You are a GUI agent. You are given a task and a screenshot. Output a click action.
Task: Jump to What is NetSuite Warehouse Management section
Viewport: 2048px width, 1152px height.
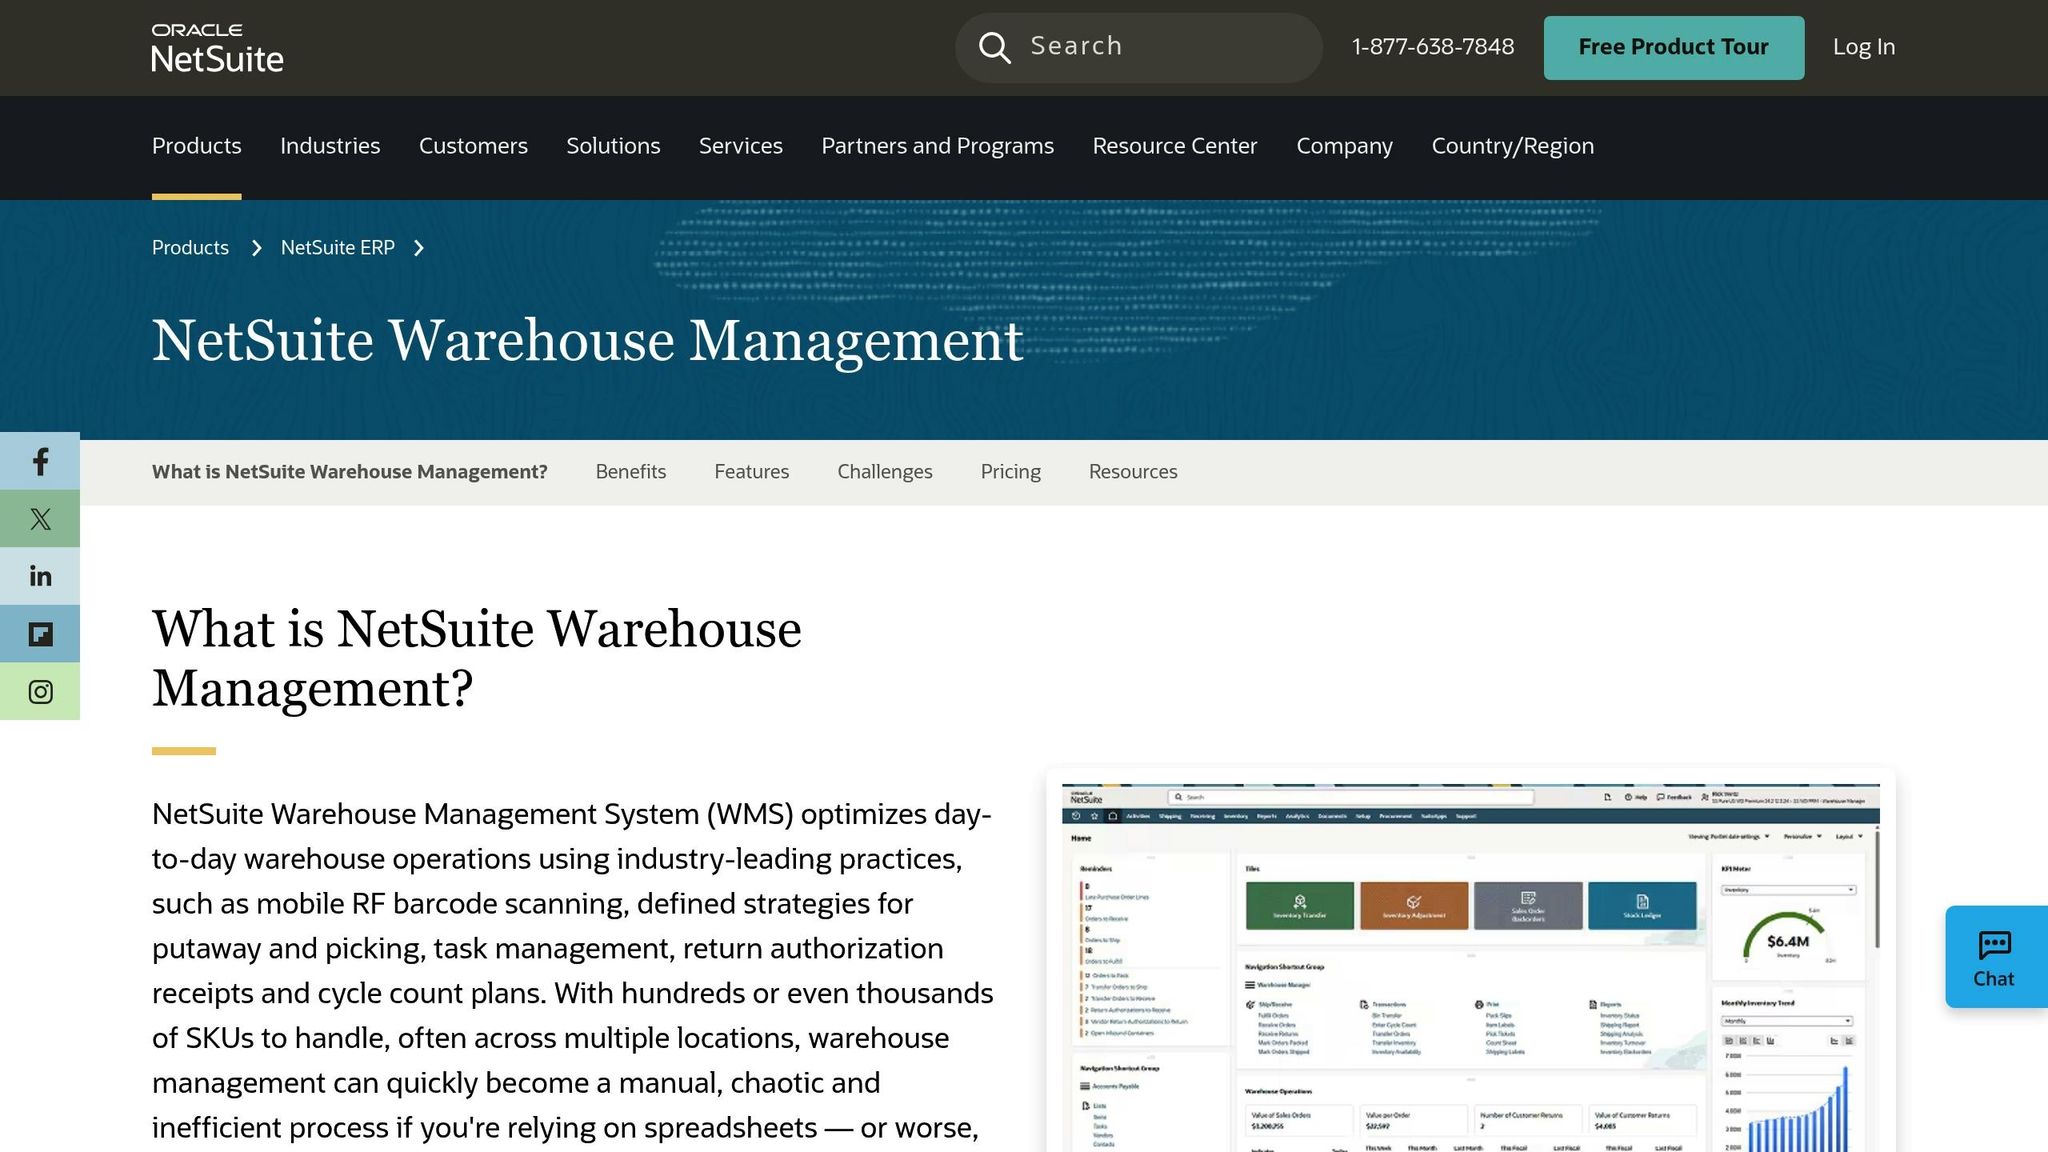coord(350,472)
